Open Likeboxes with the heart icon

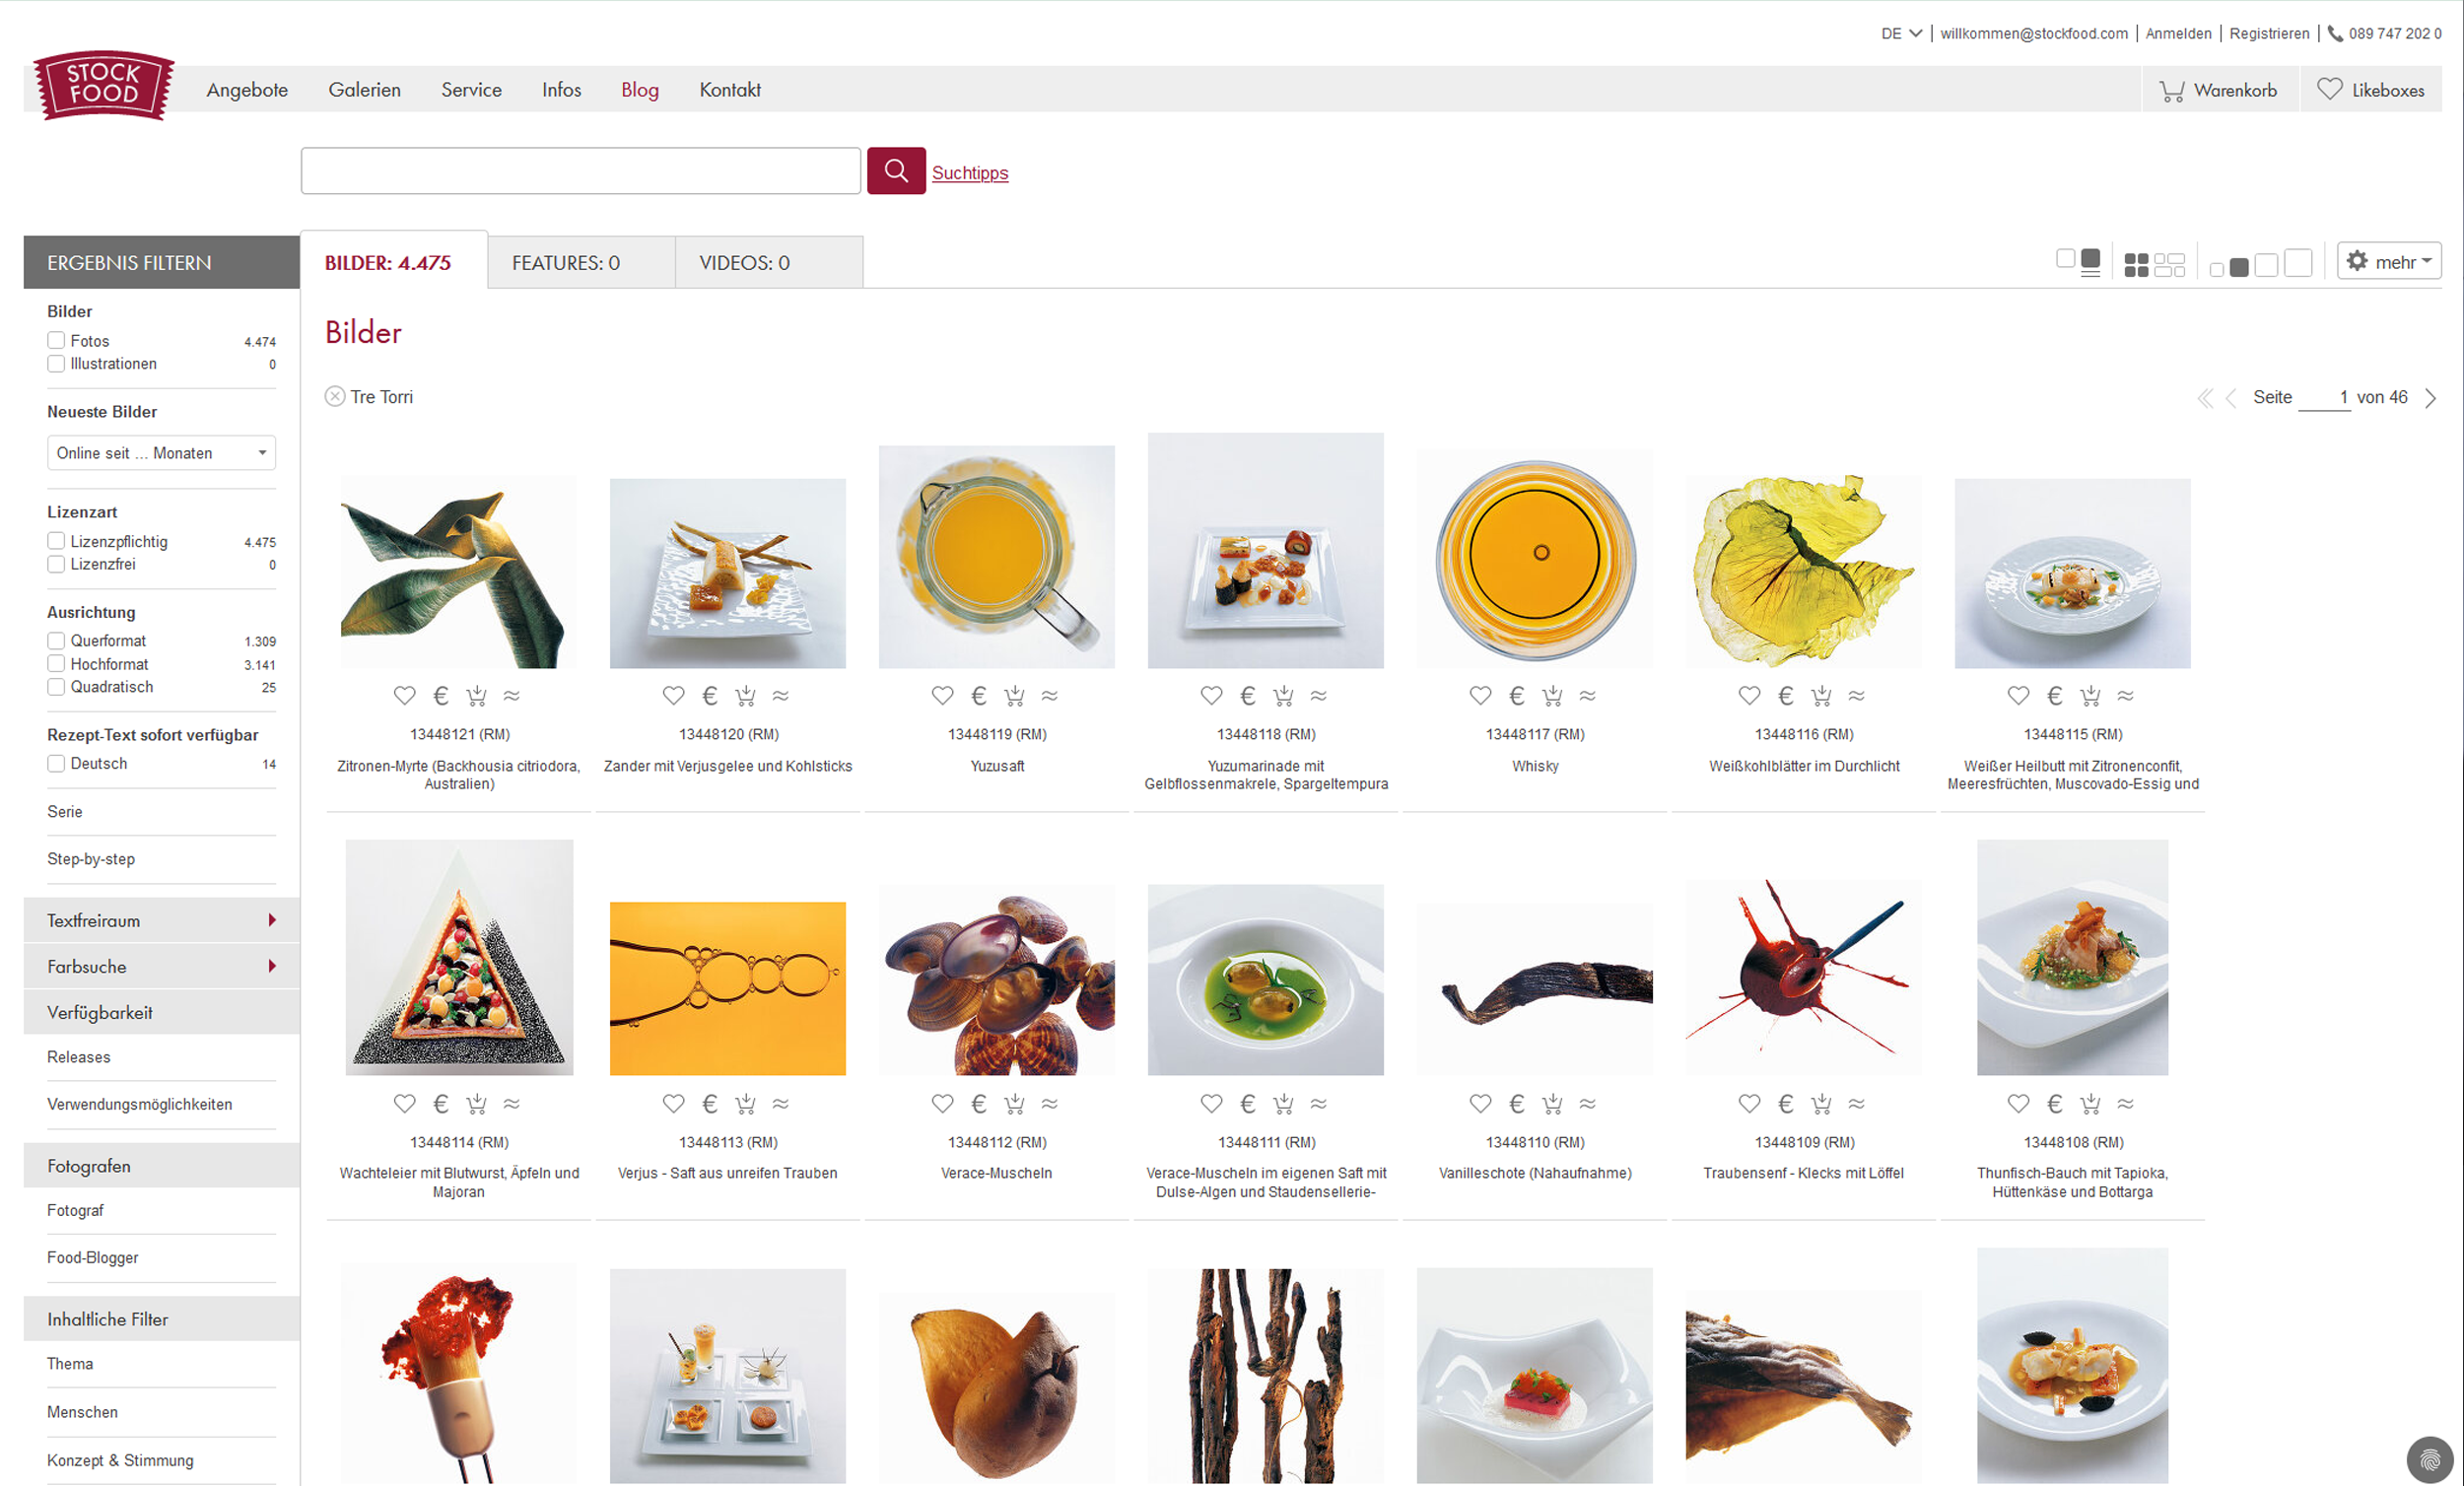2371,90
